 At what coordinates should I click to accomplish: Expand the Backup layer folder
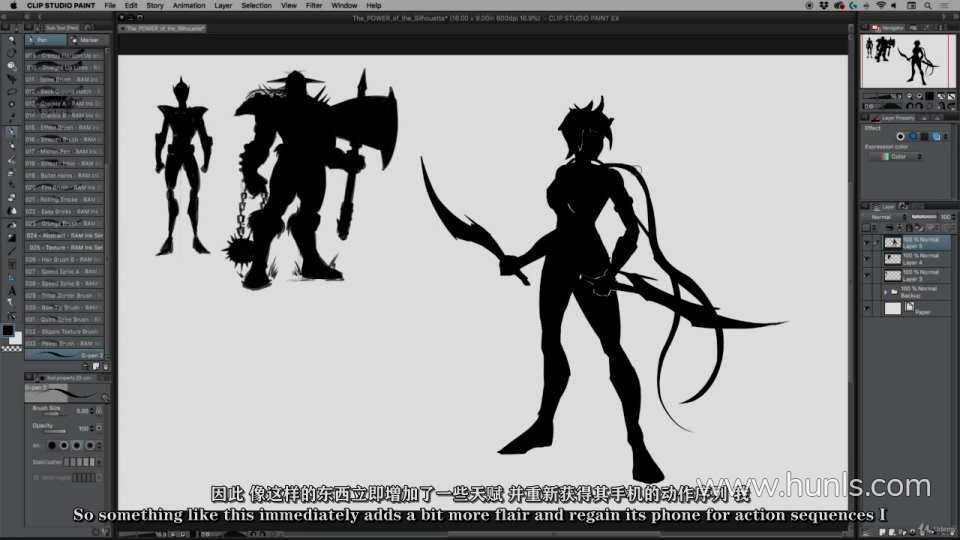point(886,291)
